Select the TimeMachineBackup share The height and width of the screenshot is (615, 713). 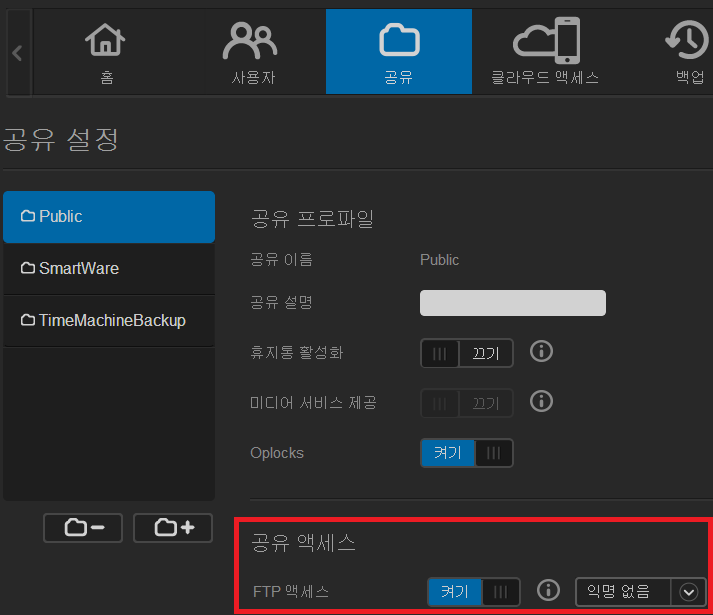pyautogui.click(x=109, y=321)
